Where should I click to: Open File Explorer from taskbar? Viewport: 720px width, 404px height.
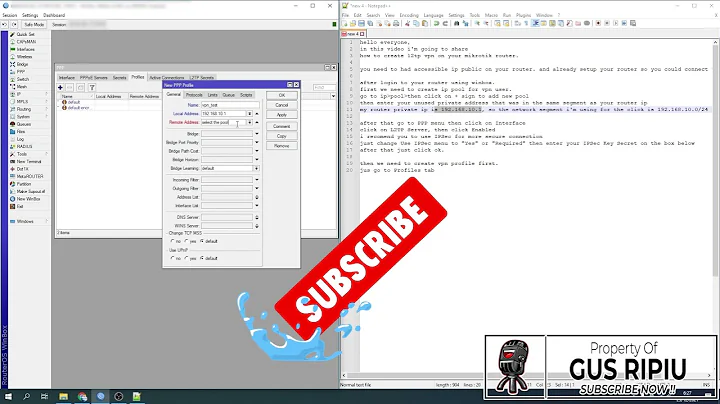tap(63, 396)
